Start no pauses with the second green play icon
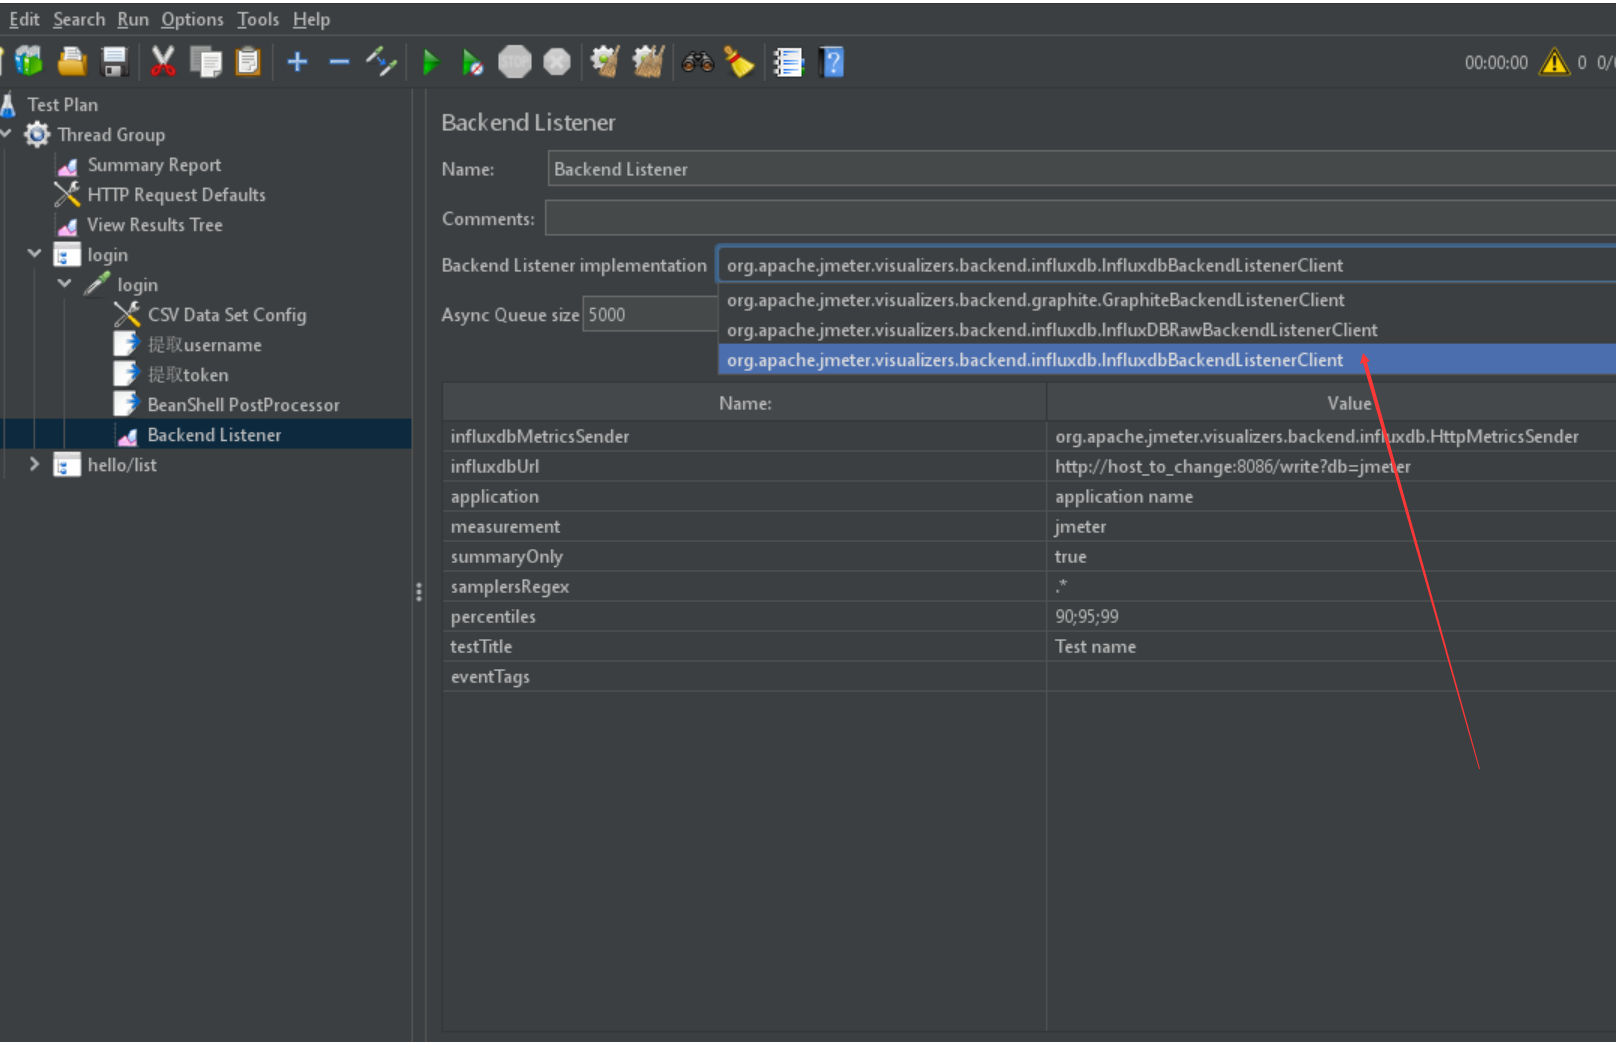This screenshot has width=1616, height=1042. point(472,62)
